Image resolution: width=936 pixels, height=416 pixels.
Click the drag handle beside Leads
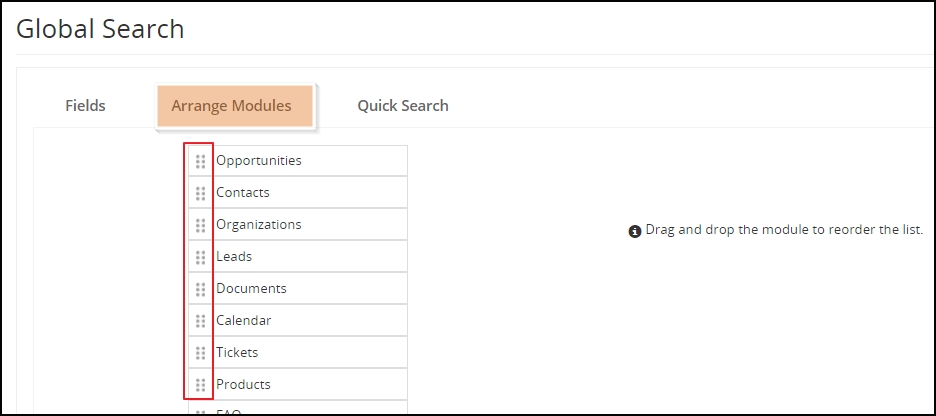click(201, 257)
